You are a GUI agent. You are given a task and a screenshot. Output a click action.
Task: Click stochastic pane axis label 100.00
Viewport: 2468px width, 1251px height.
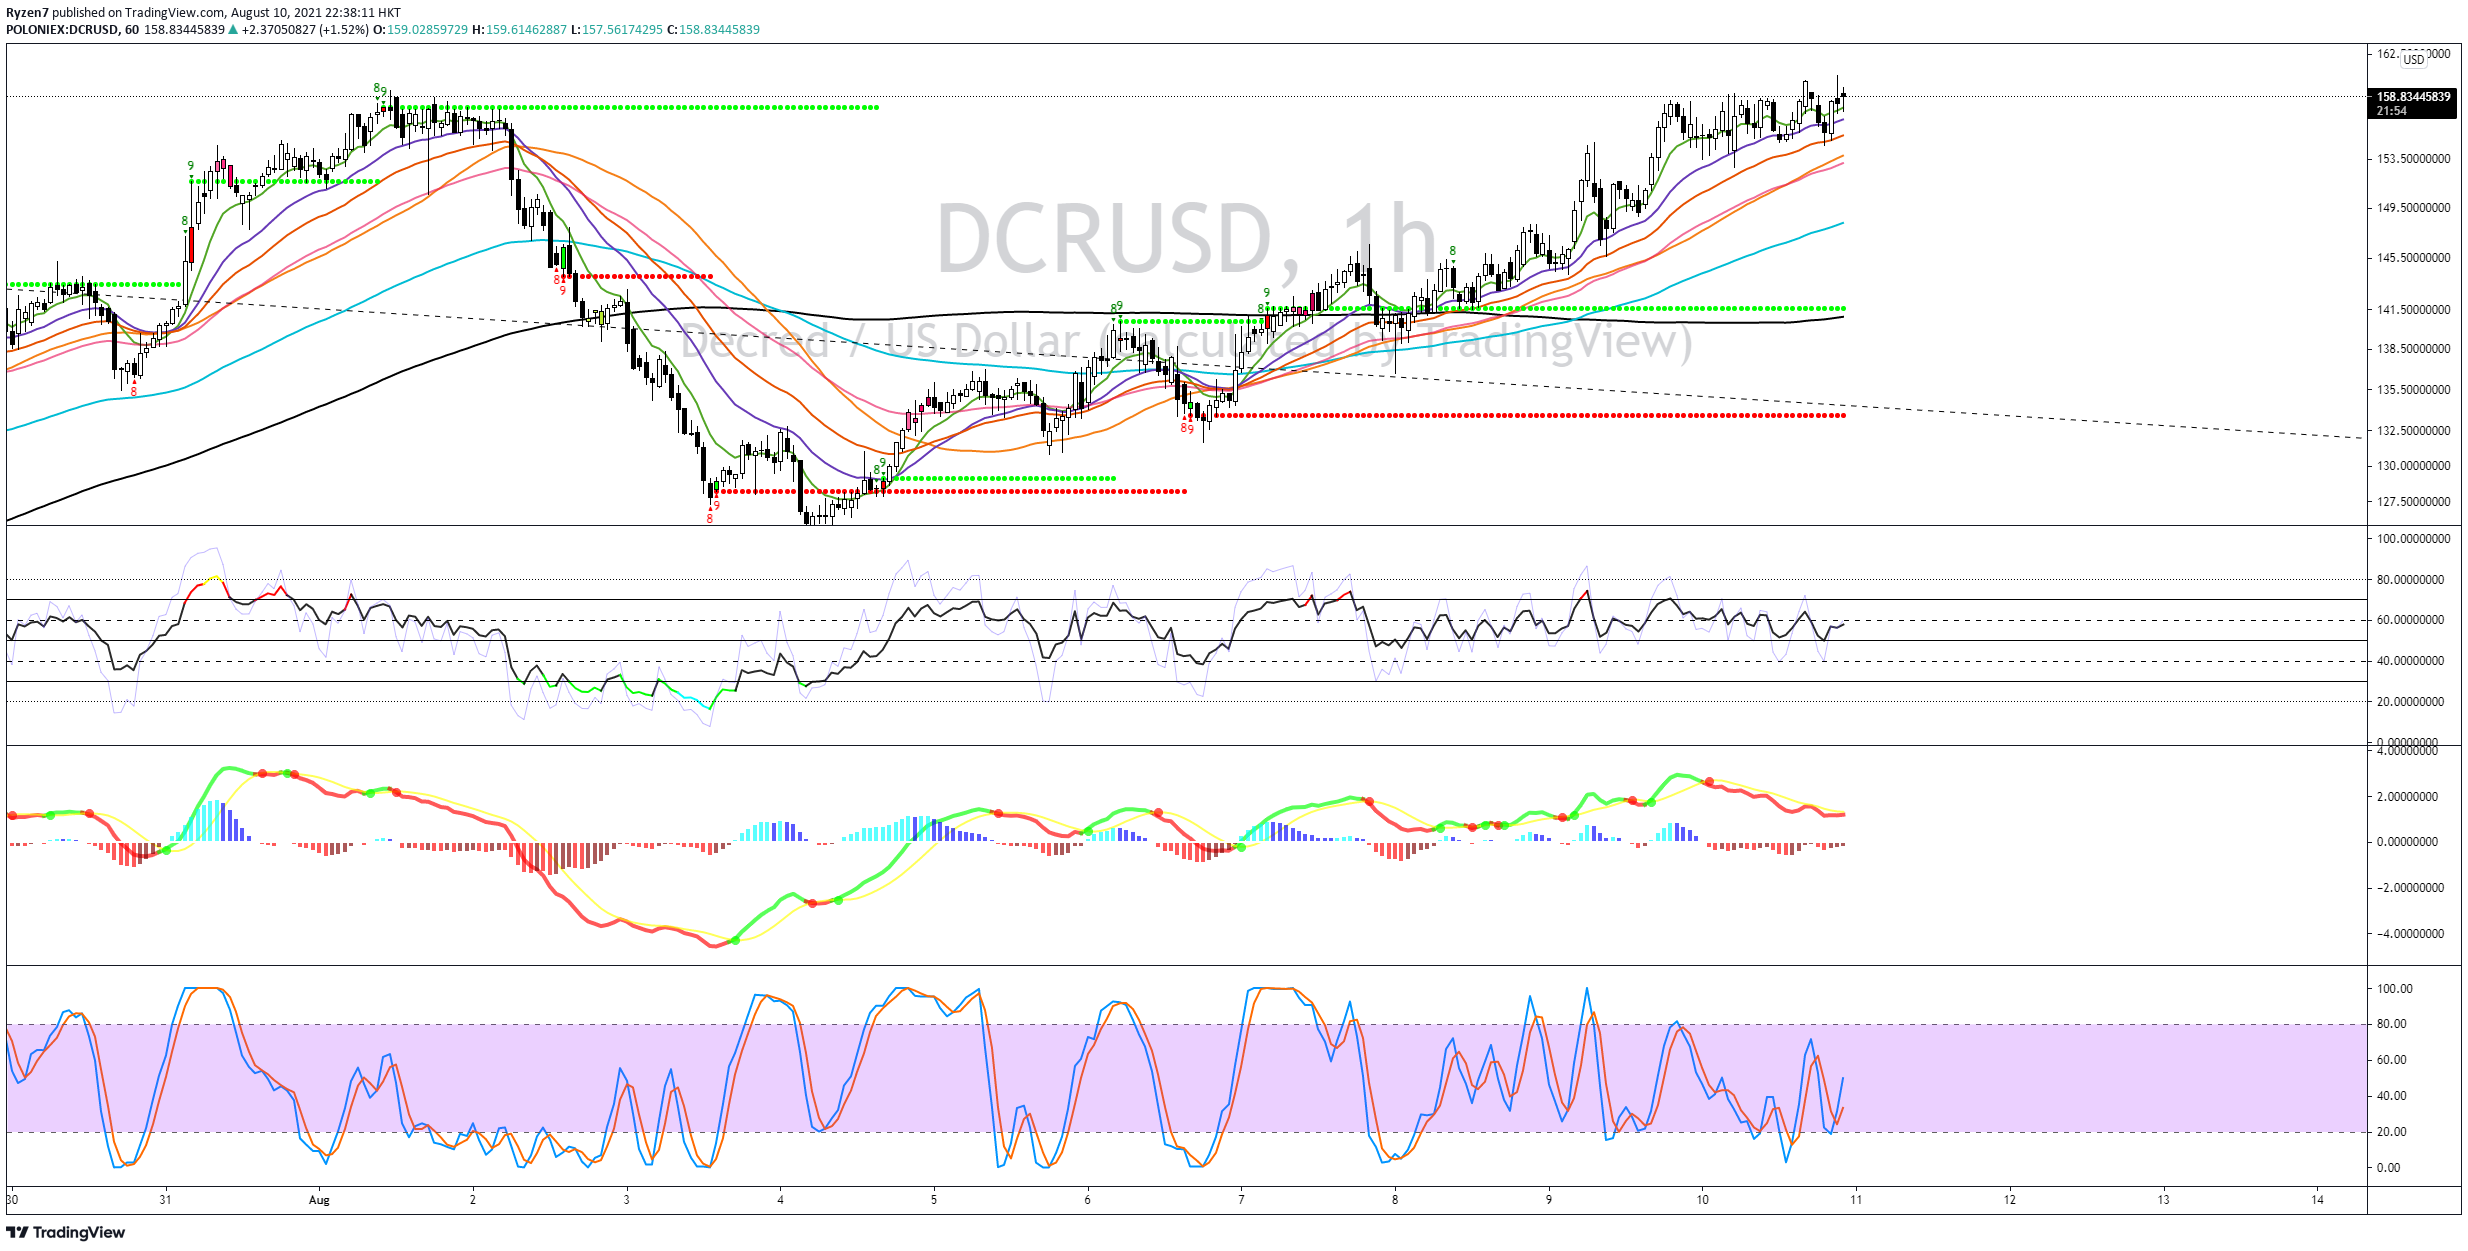coord(2395,989)
